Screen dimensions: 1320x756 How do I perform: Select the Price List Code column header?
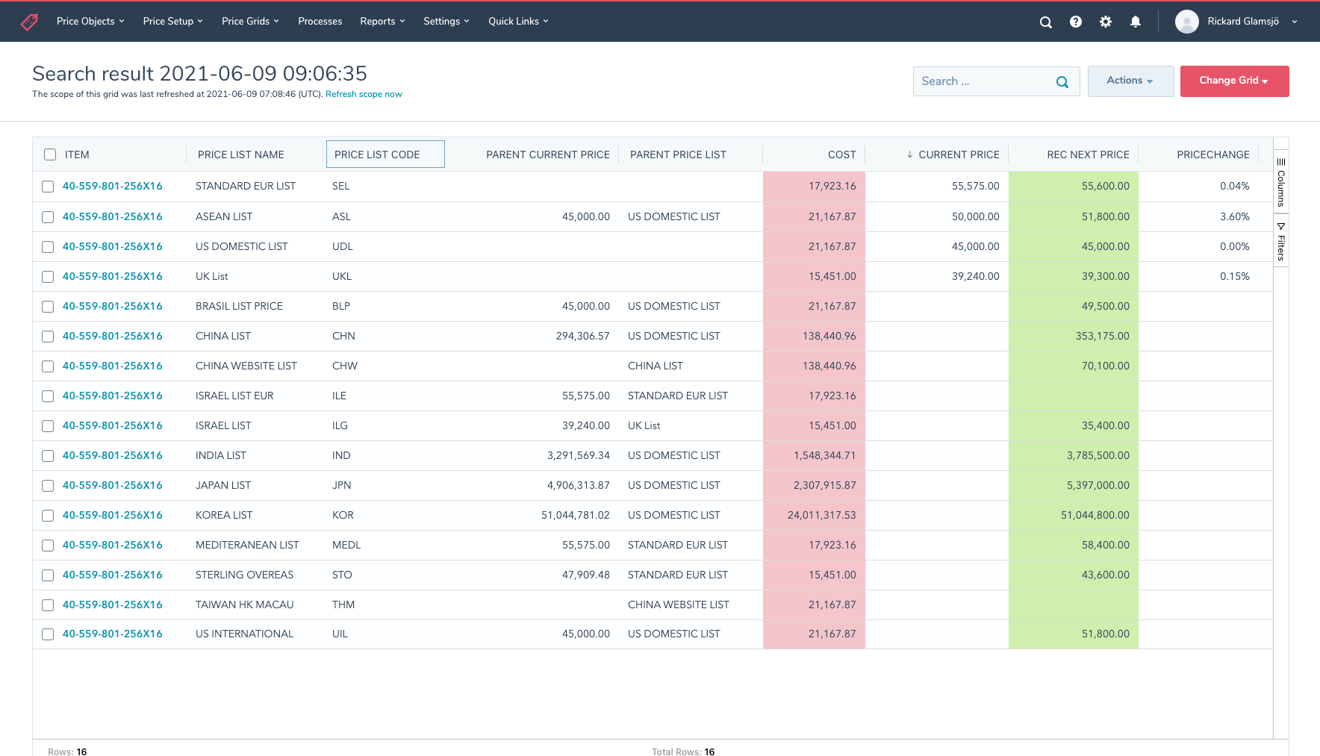385,155
